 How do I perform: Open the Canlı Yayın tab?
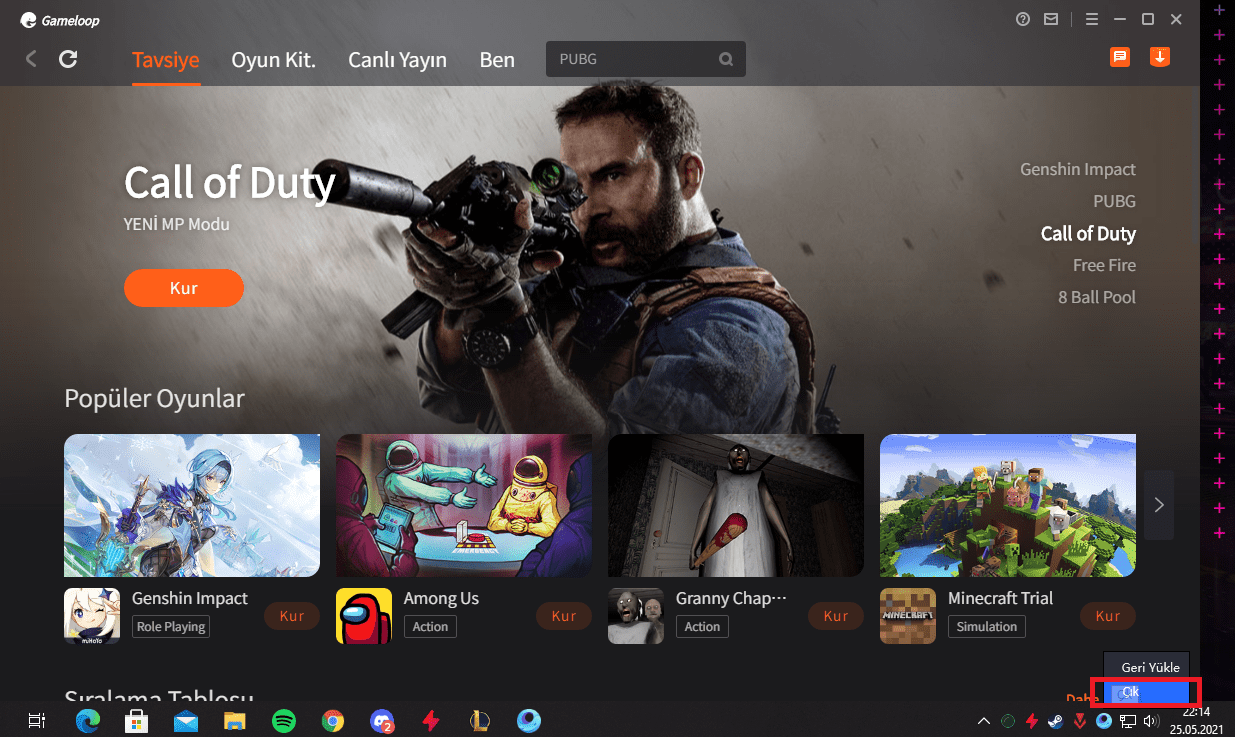[397, 59]
